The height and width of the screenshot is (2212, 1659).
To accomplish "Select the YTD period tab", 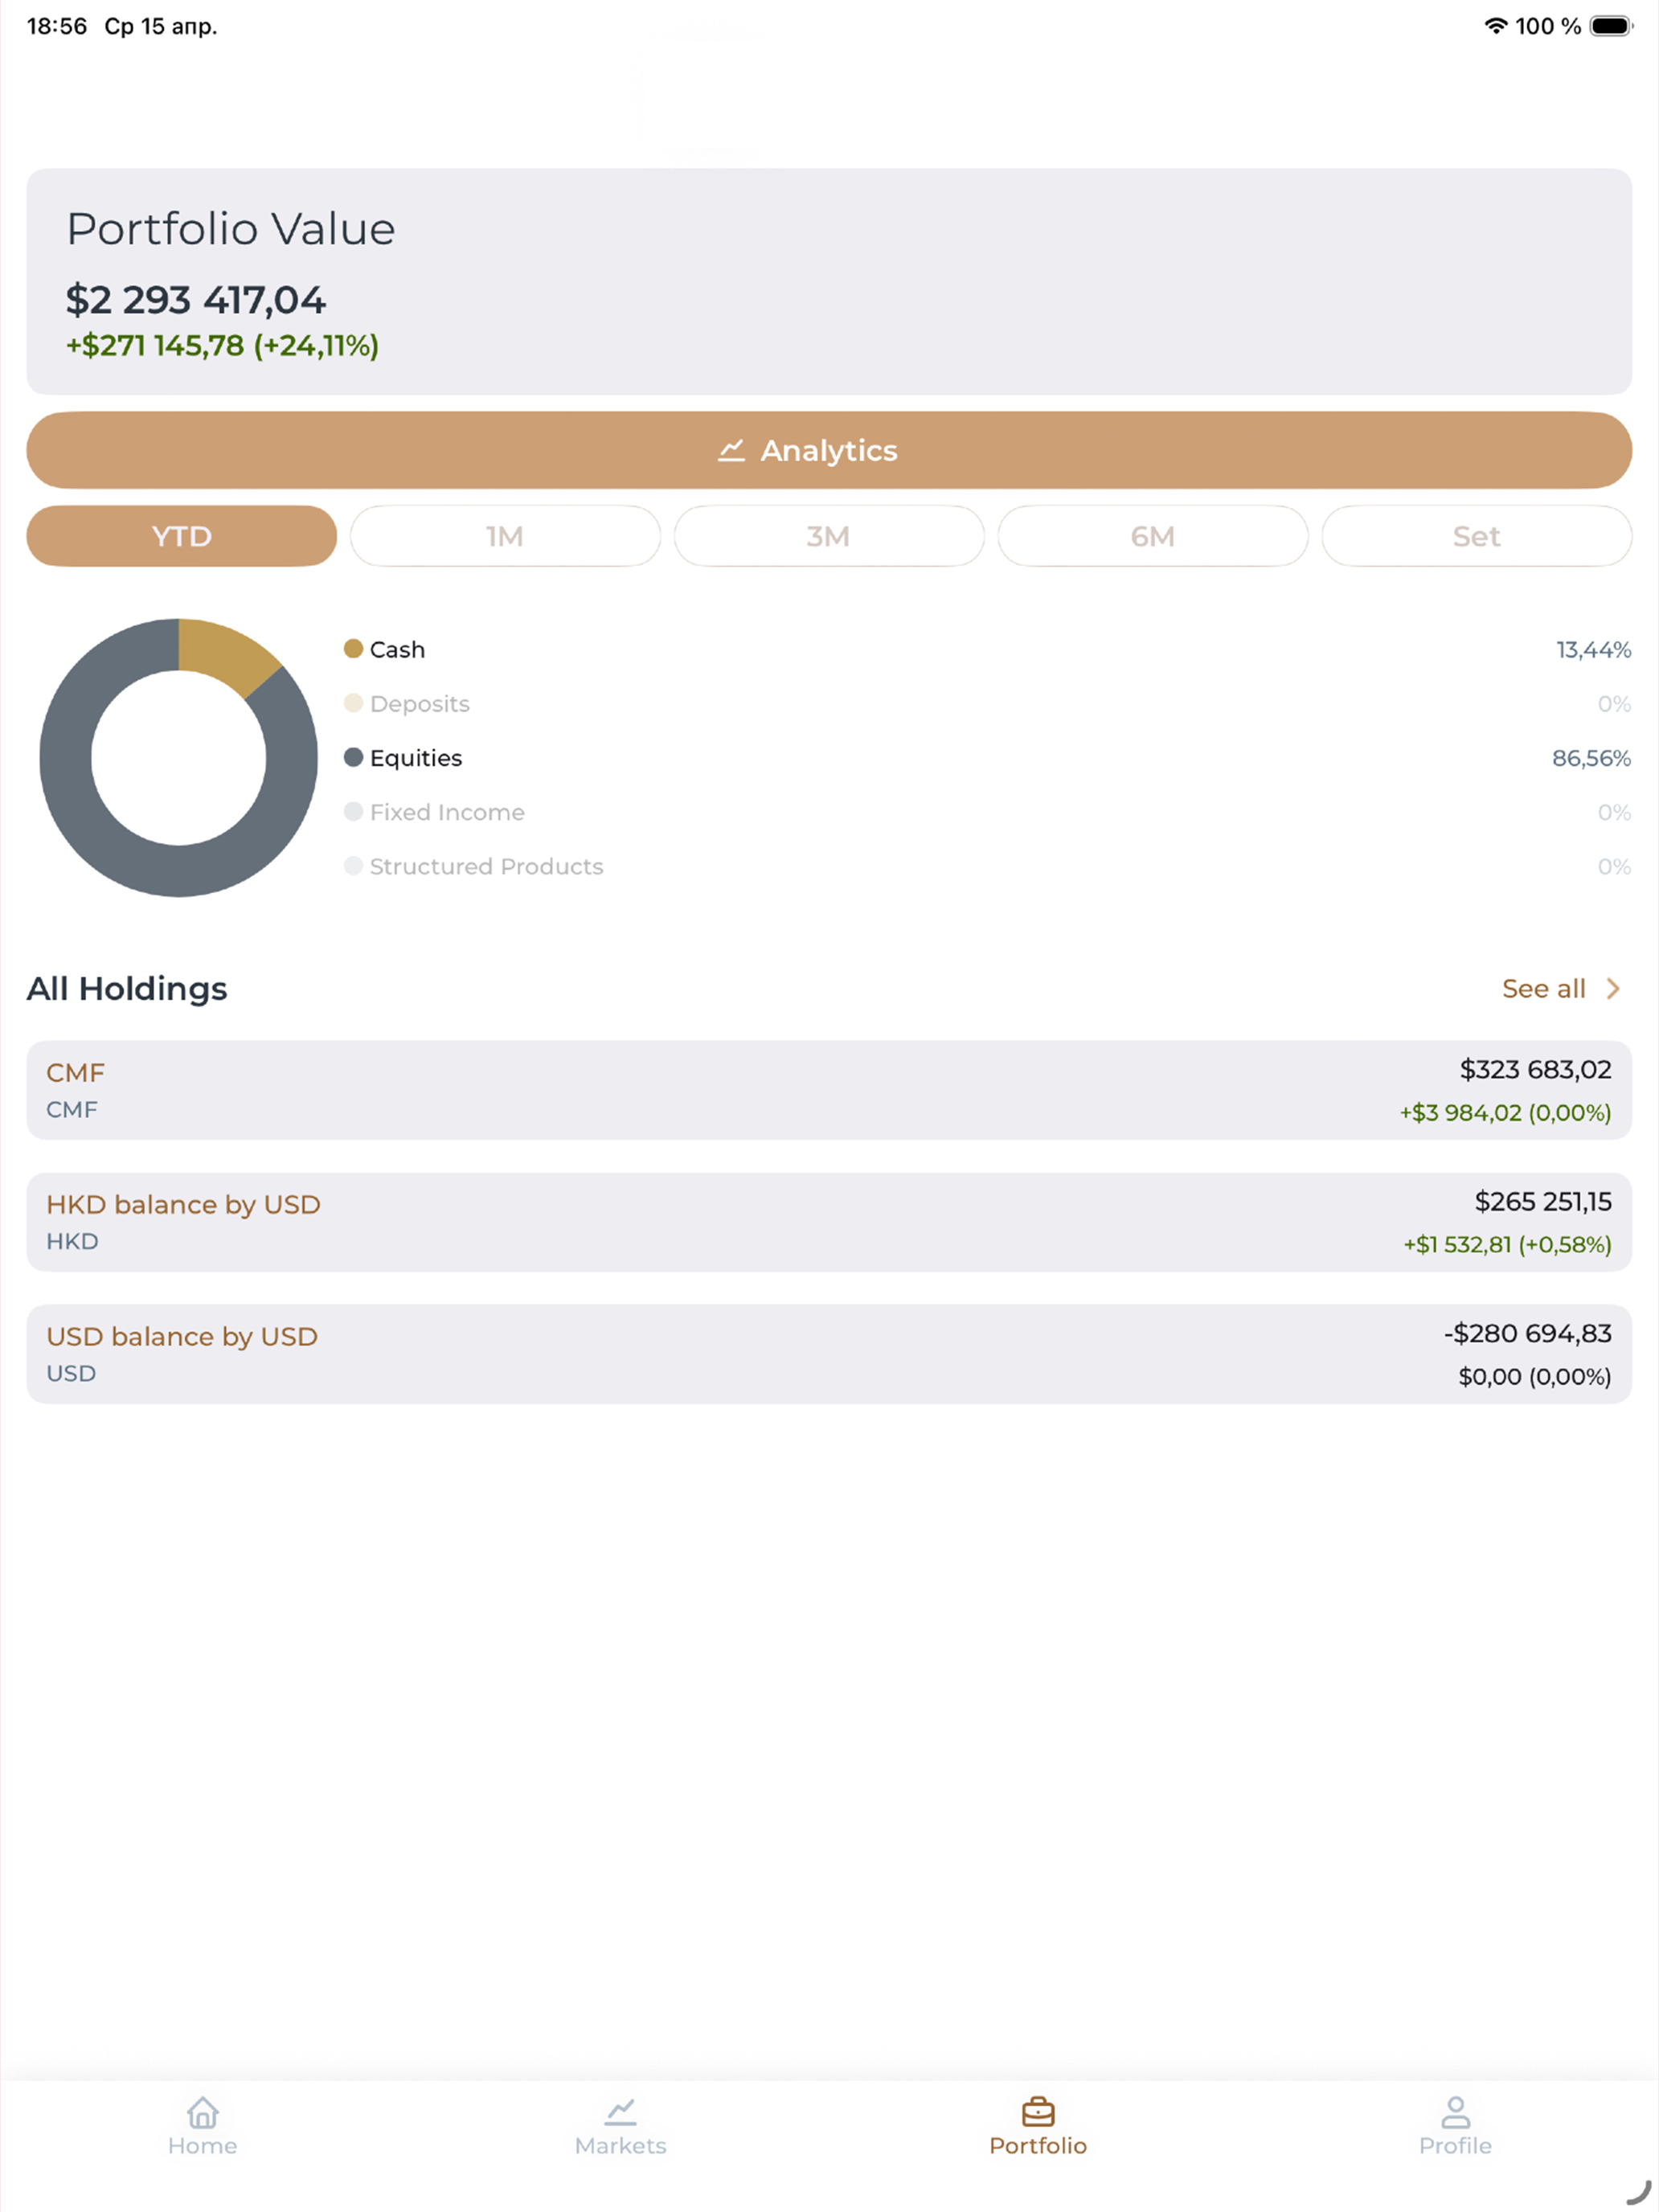I will (181, 536).
